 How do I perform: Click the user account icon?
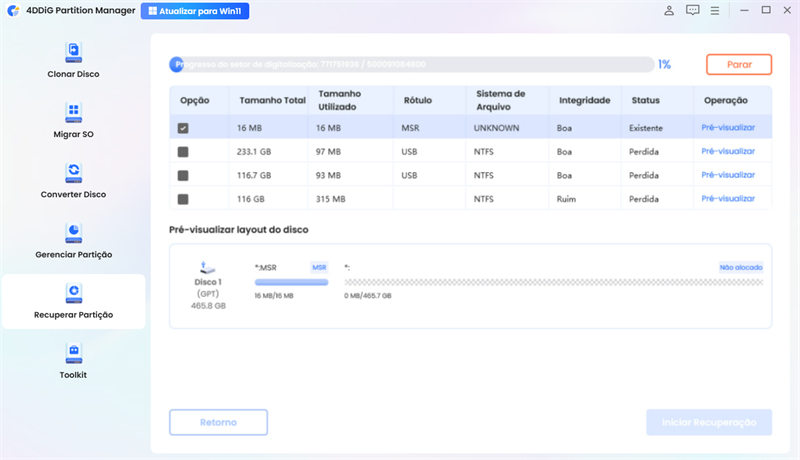[x=669, y=11]
